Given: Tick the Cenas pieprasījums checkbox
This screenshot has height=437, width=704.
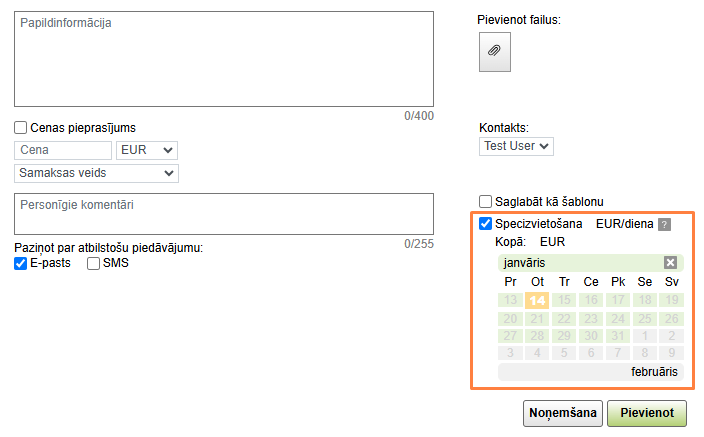Looking at the screenshot, I should point(21,128).
